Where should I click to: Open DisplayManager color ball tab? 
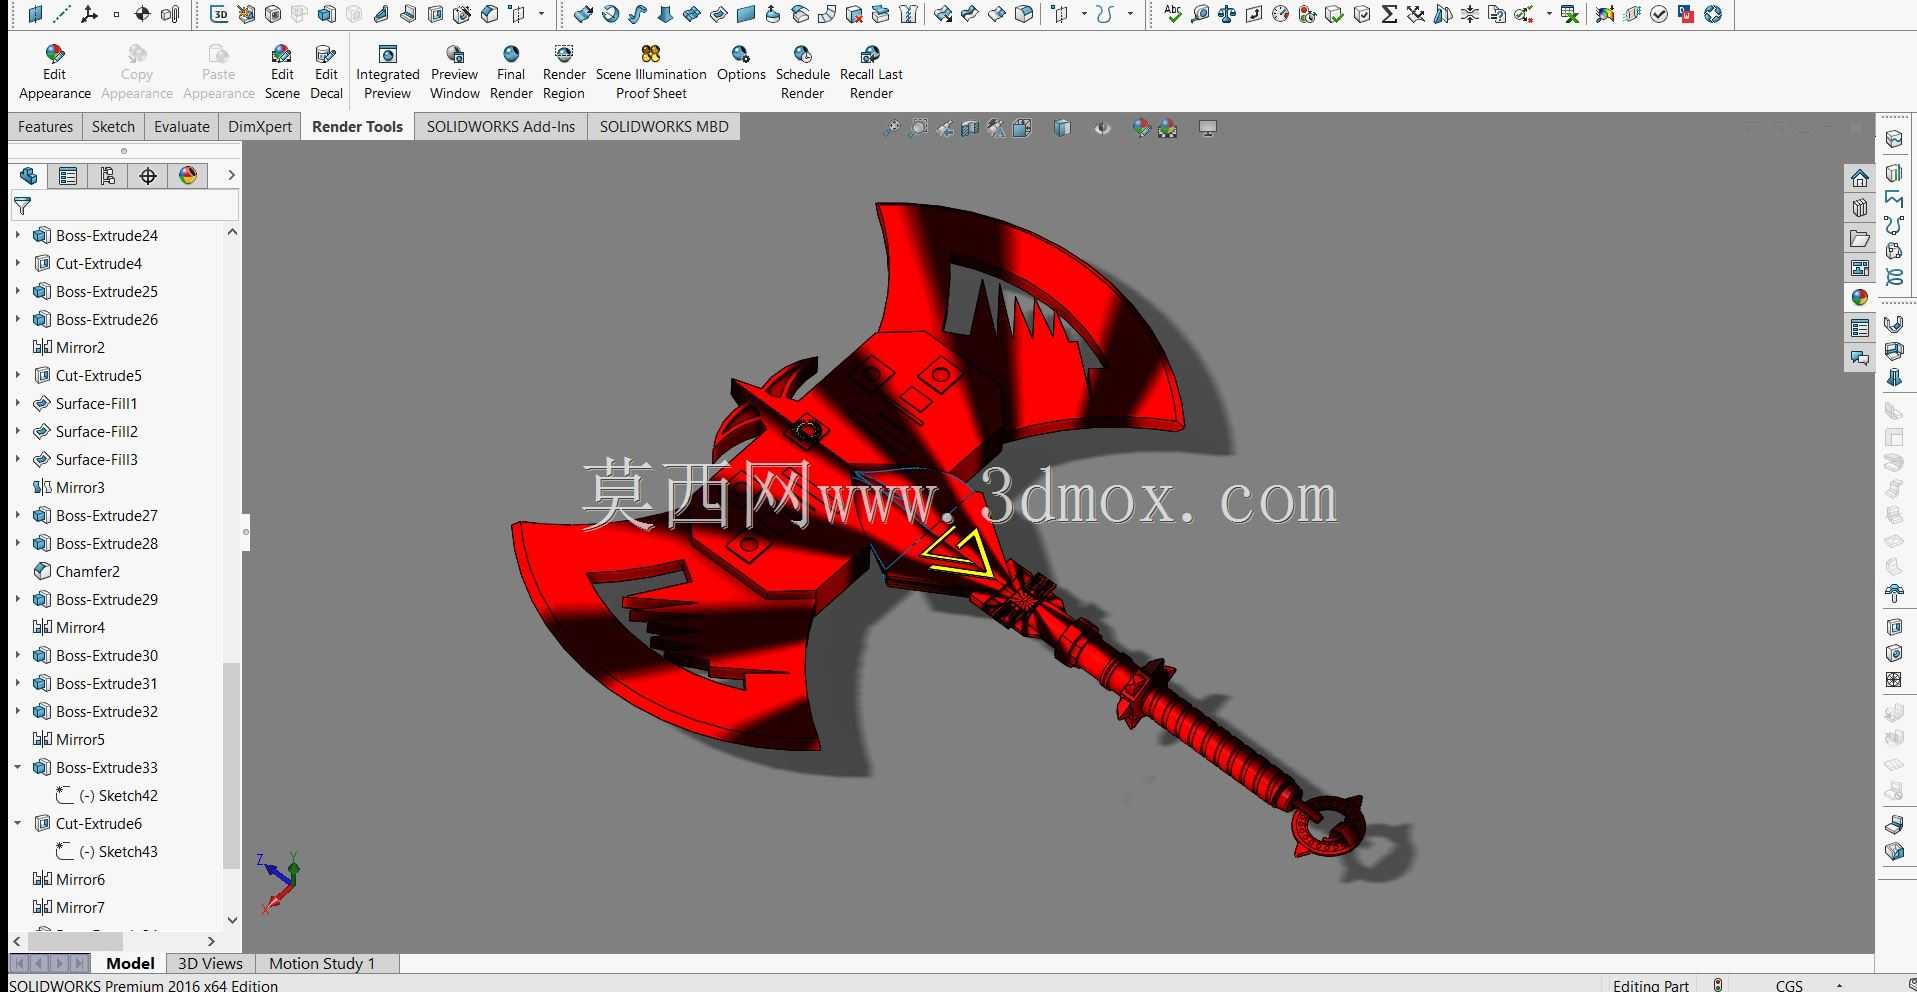[188, 176]
